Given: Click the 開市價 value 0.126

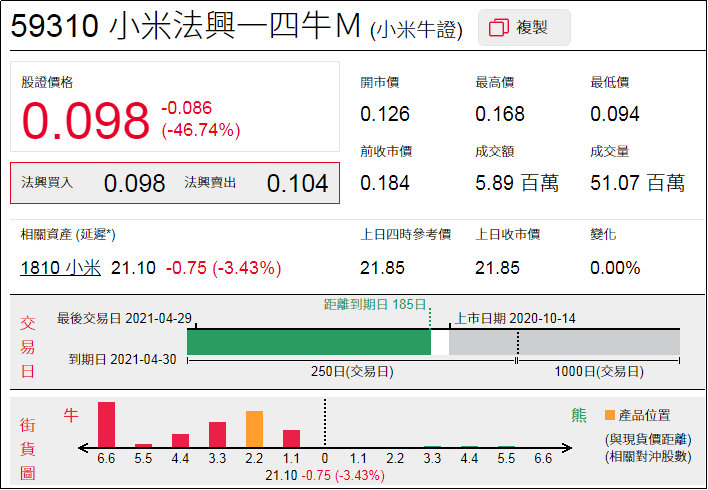Looking at the screenshot, I should (x=385, y=114).
